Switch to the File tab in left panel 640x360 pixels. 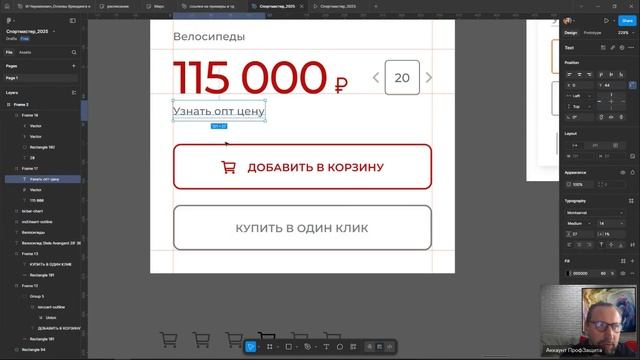tap(9, 52)
